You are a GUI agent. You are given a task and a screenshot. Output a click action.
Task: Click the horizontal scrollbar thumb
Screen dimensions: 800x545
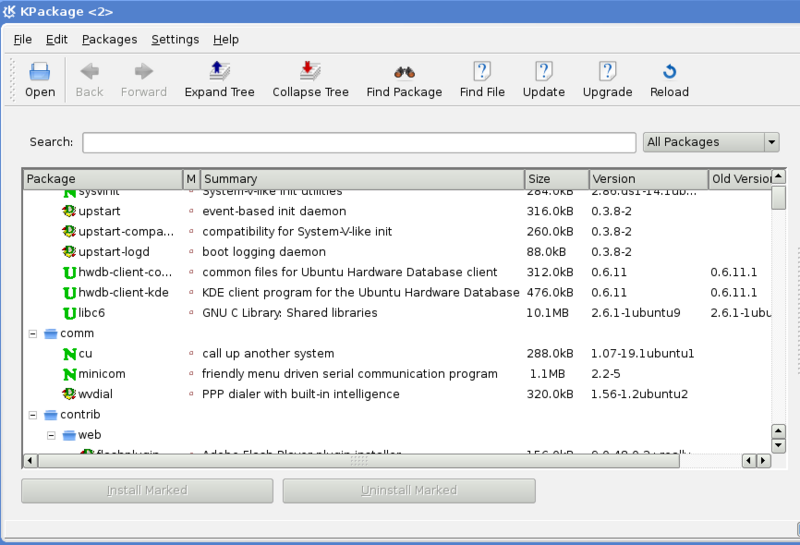359,461
